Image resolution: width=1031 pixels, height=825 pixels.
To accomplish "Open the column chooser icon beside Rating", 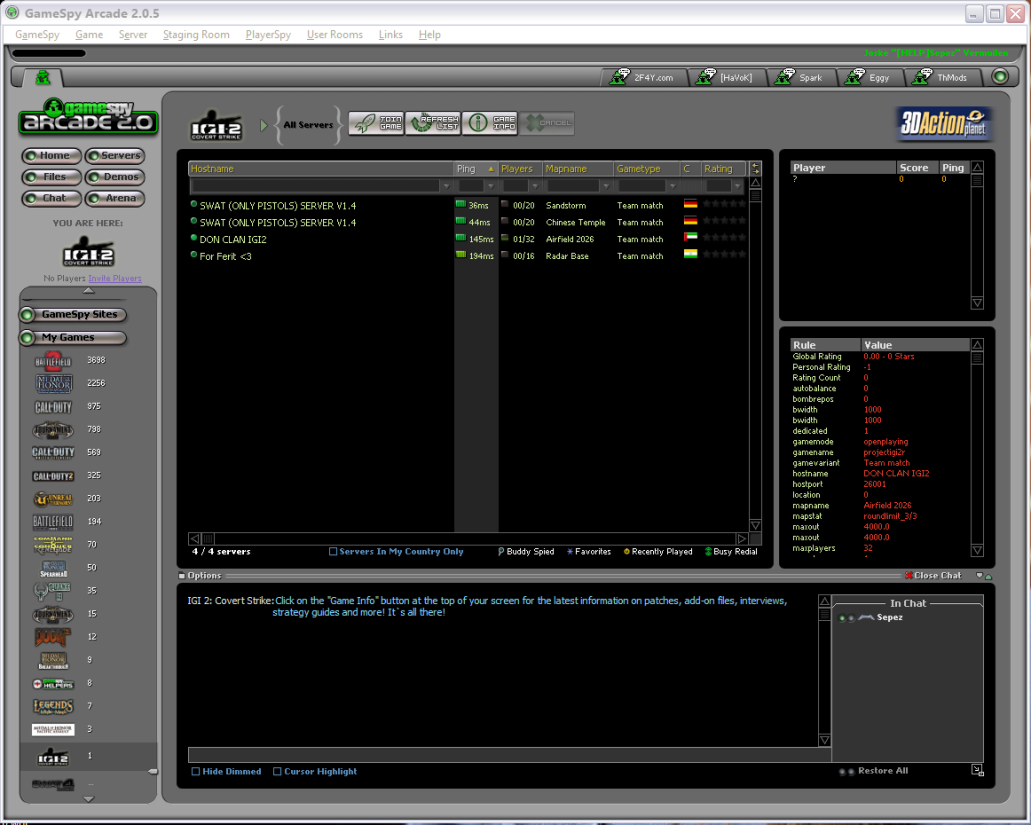I will coord(755,169).
